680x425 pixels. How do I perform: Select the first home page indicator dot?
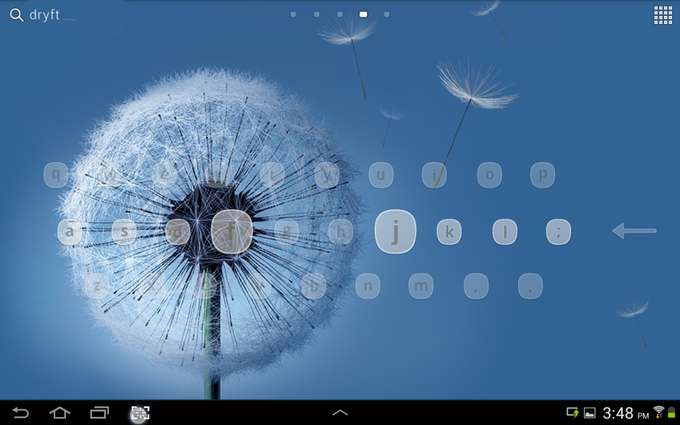pyautogui.click(x=293, y=14)
